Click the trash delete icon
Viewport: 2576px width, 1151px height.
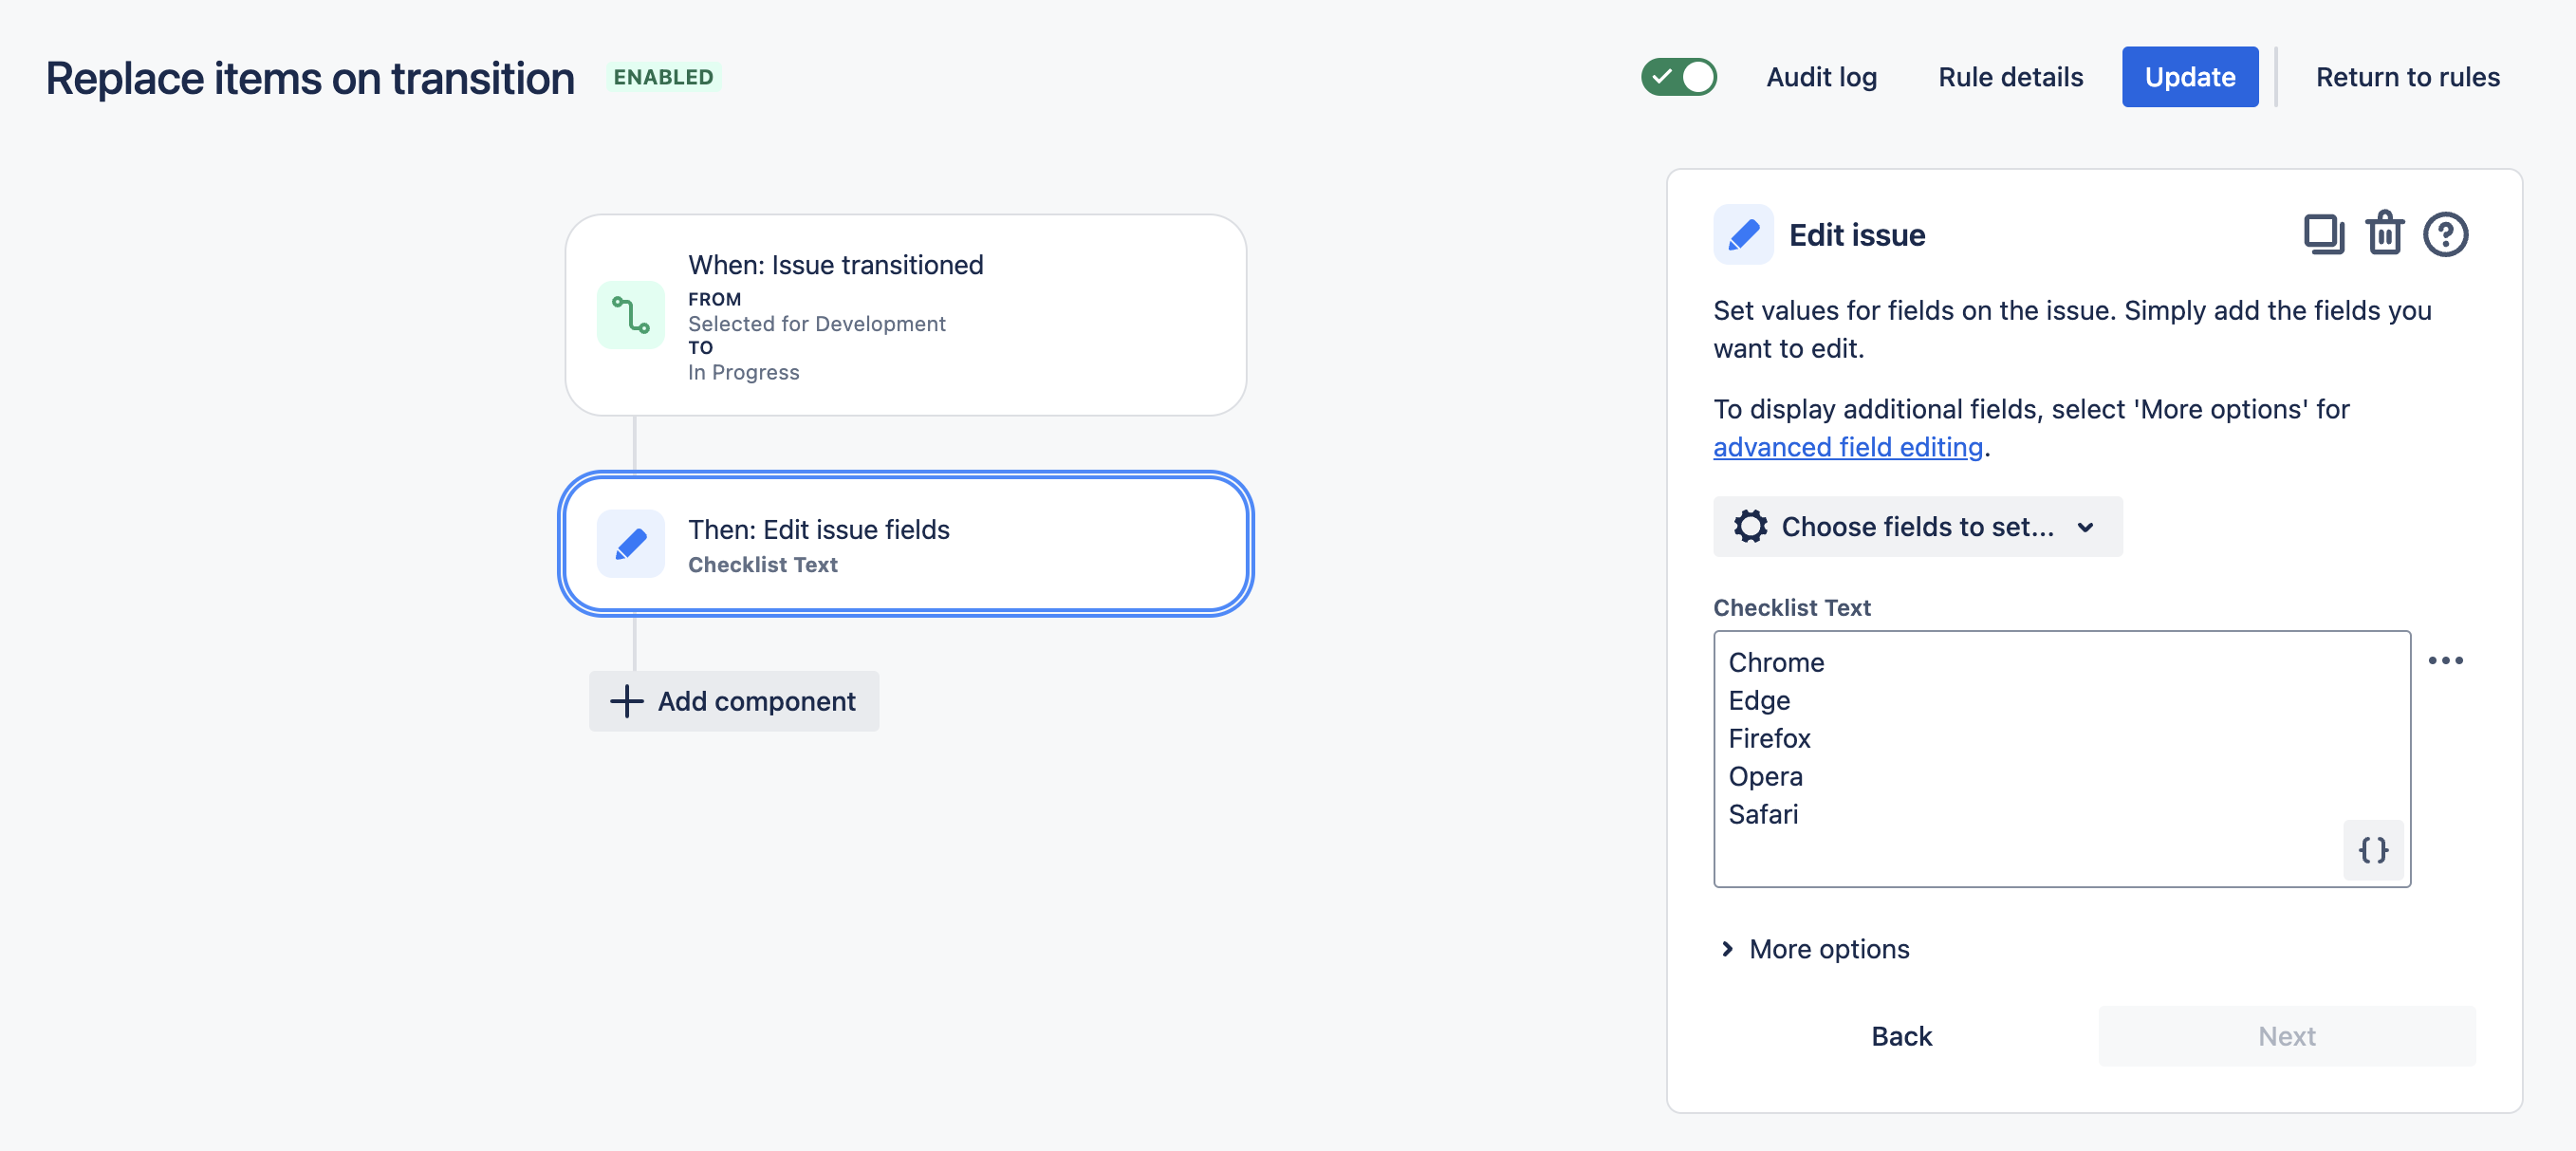(2384, 235)
